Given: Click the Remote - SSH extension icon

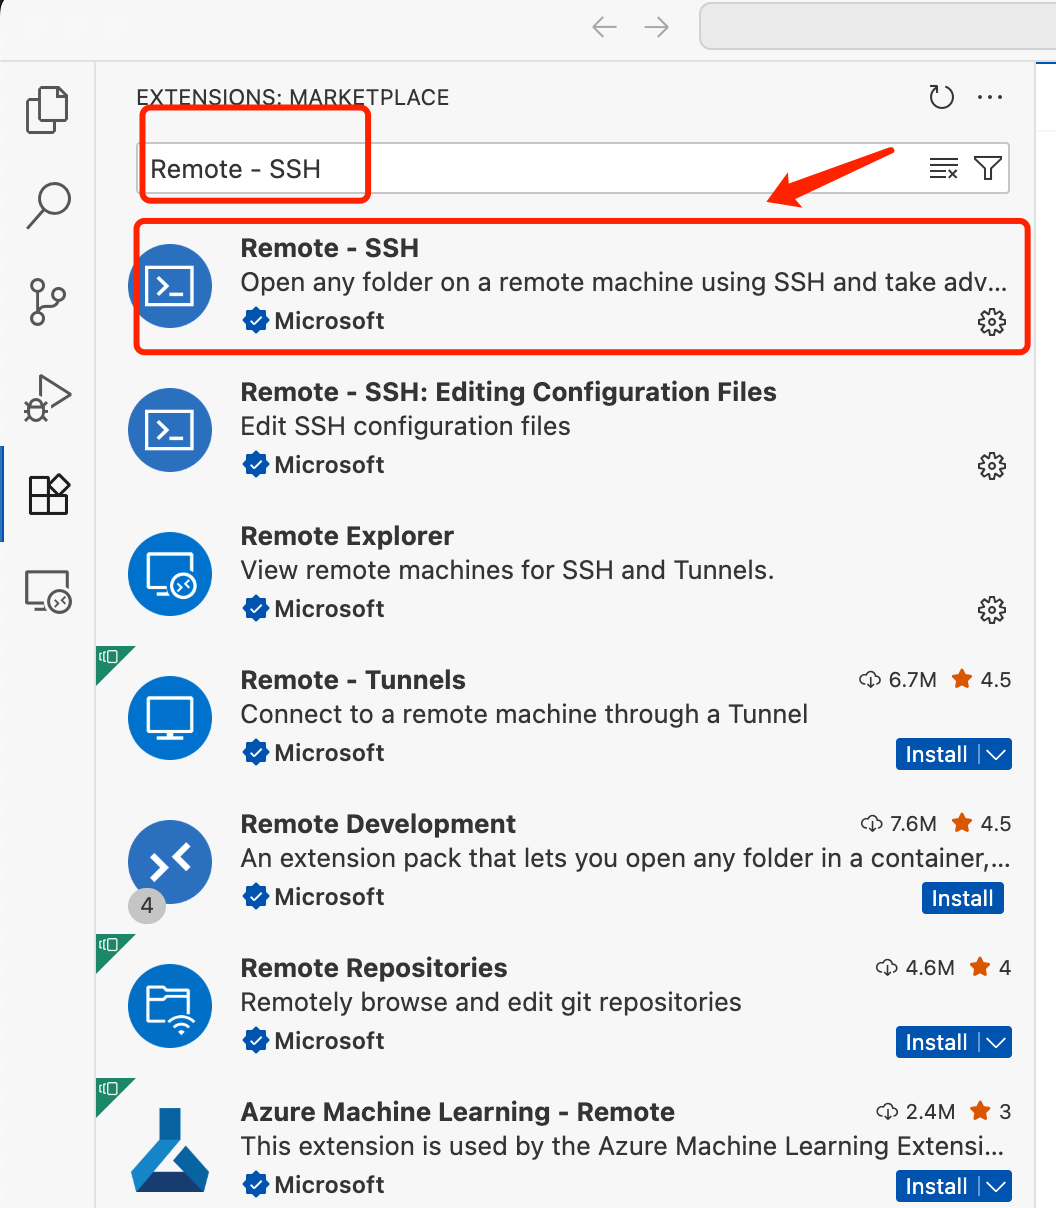Looking at the screenshot, I should 170,286.
